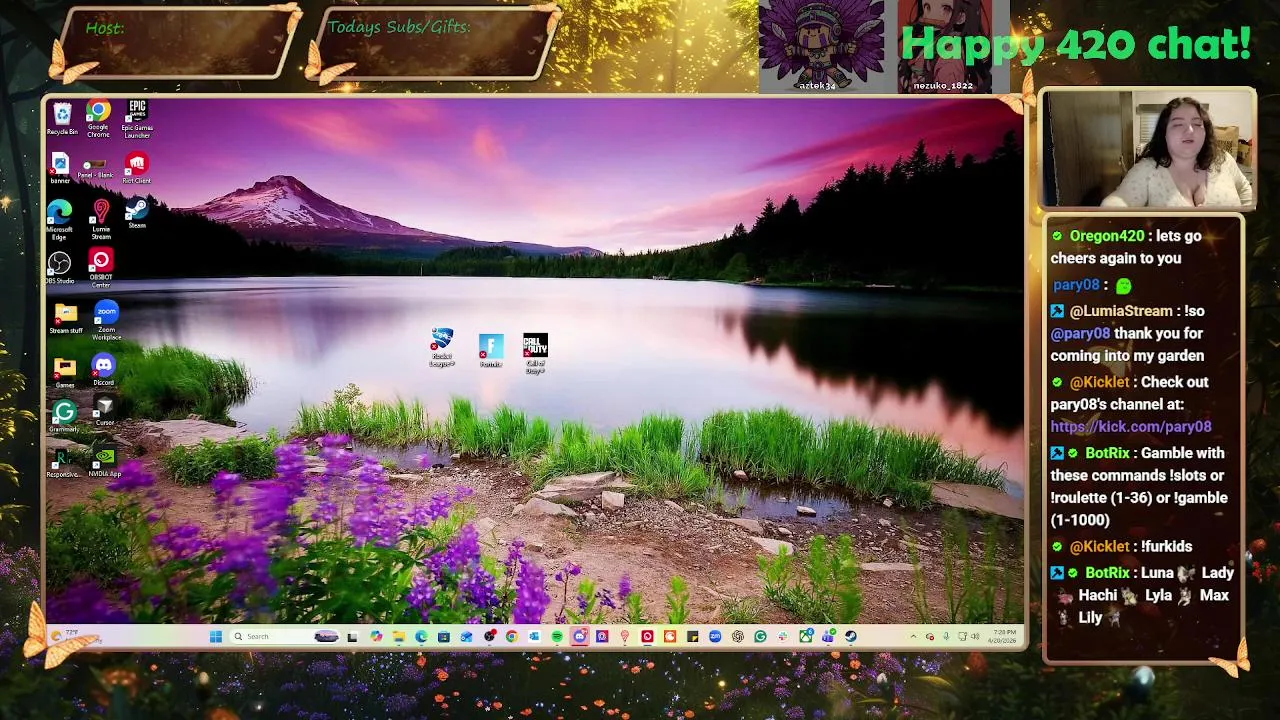Launch Google Chrome from the desktop
This screenshot has height=720, width=1280.
click(x=98, y=119)
